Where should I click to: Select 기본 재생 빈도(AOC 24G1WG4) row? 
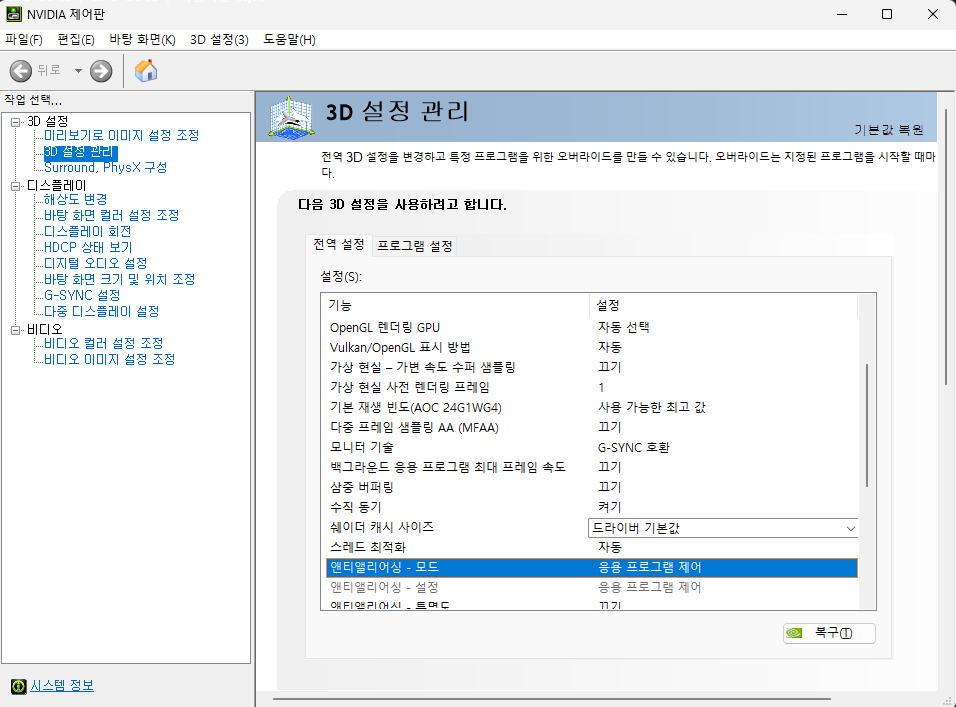(x=591, y=407)
